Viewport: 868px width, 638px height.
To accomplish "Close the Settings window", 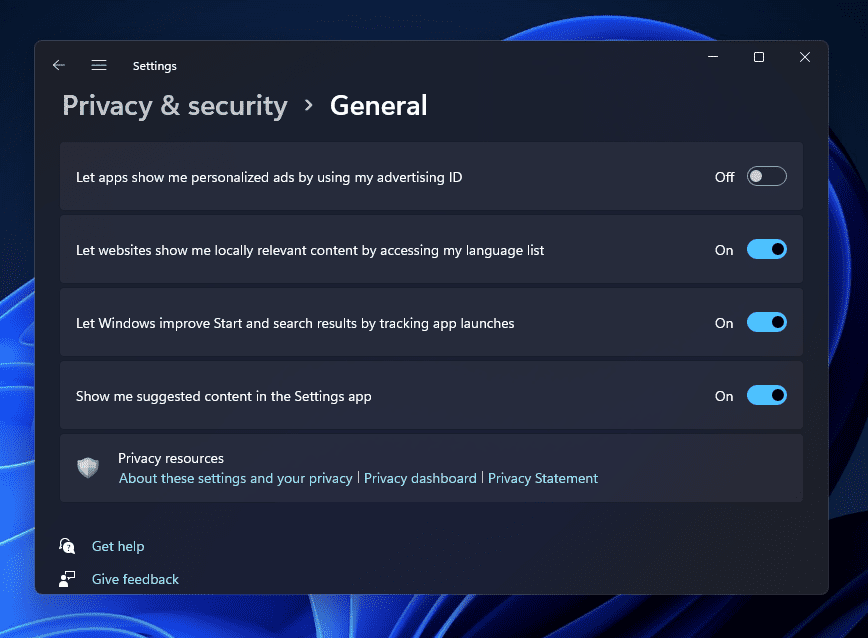I will point(805,58).
